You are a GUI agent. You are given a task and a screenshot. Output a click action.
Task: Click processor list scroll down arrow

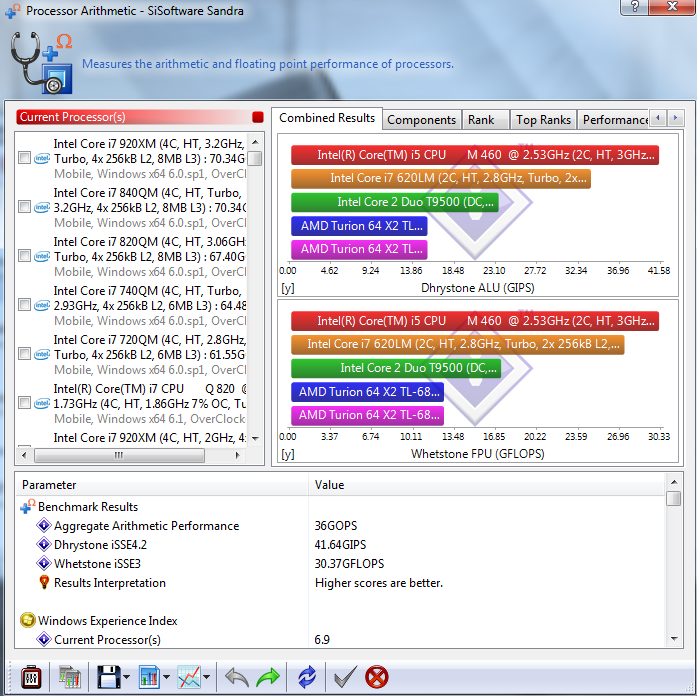pyautogui.click(x=255, y=439)
